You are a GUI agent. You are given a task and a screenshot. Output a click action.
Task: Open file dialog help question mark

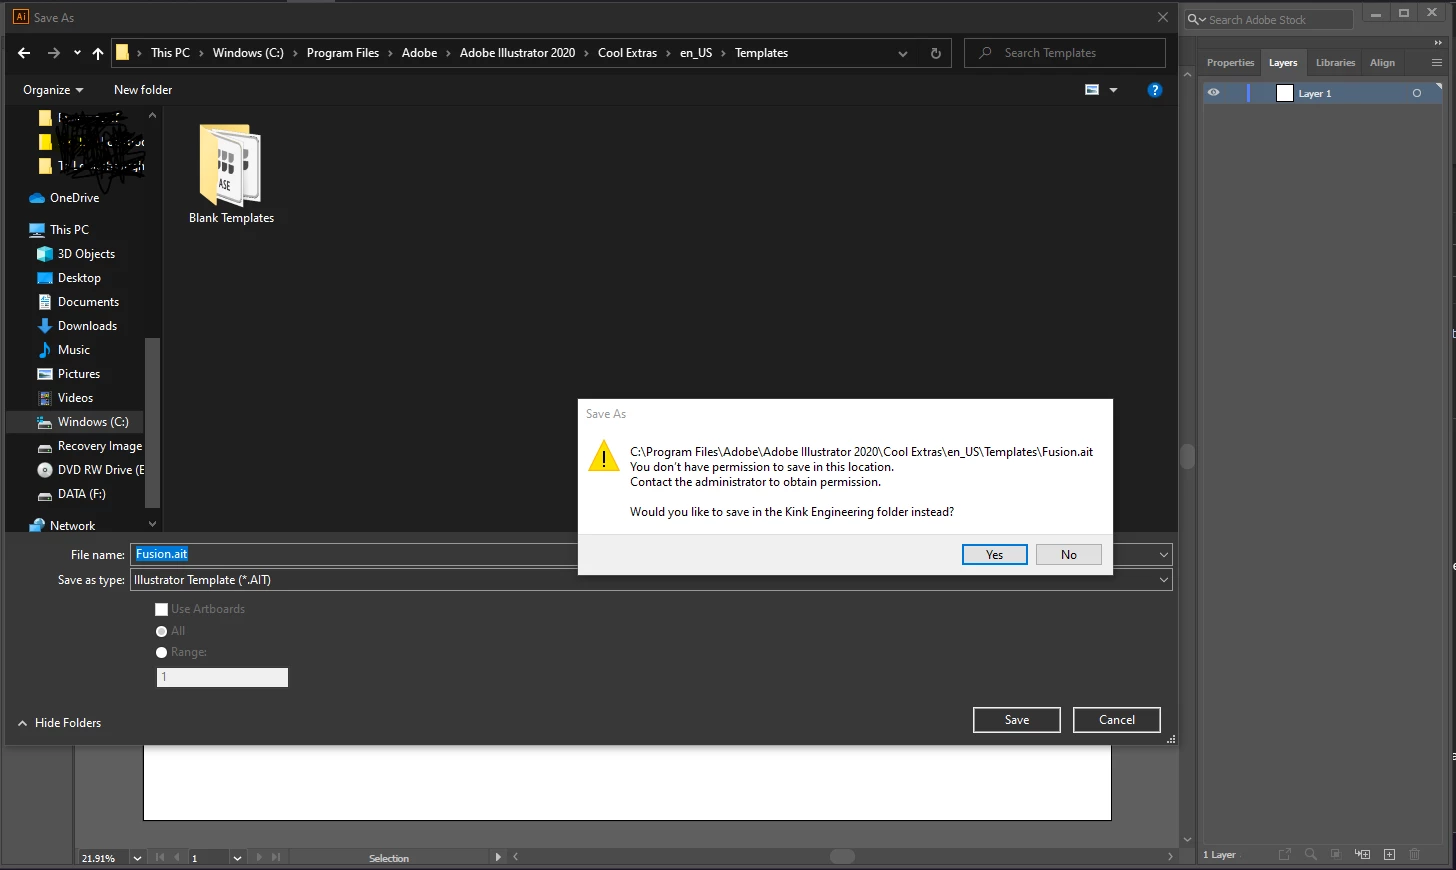[x=1155, y=90]
